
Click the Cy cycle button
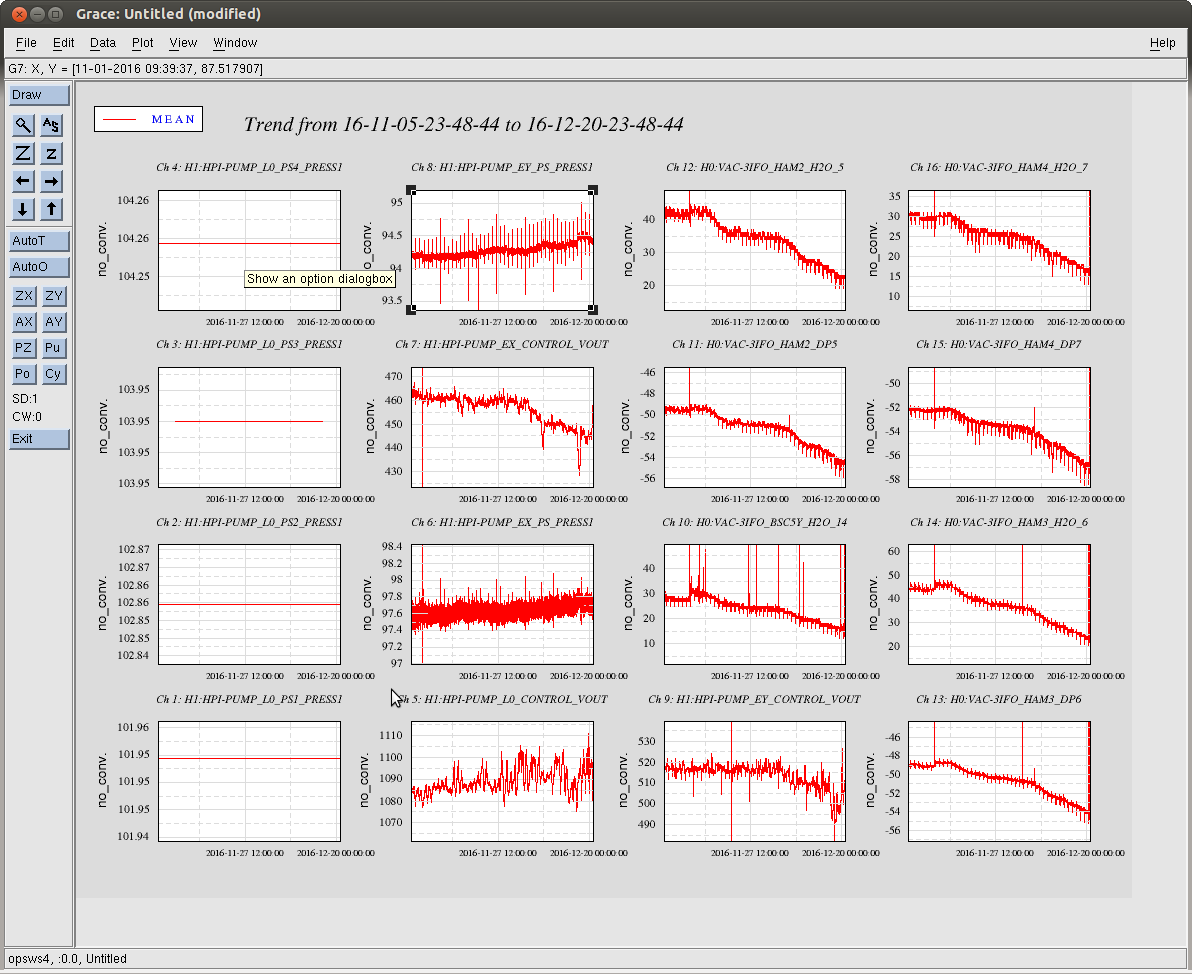53,373
